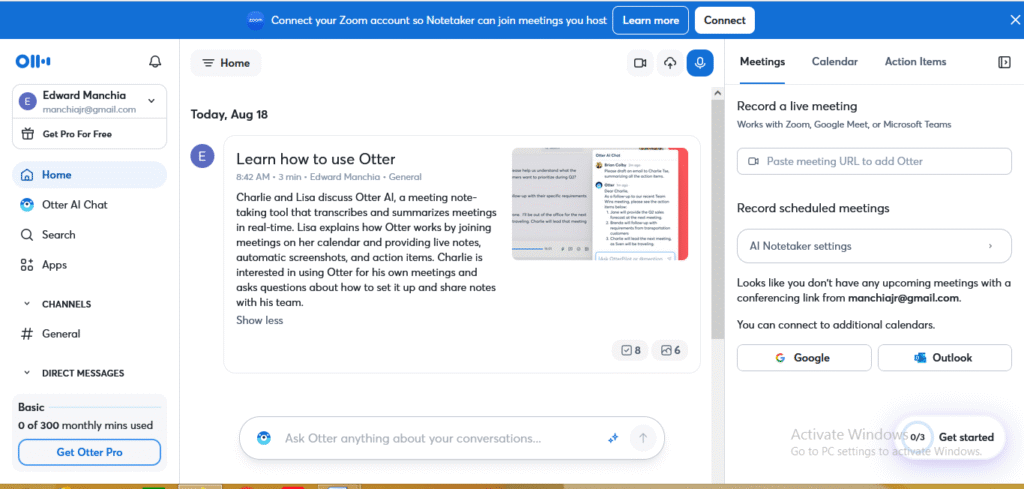This screenshot has height=489, width=1024.
Task: Click the Record scheduled meetings heading
Action: pyautogui.click(x=813, y=208)
